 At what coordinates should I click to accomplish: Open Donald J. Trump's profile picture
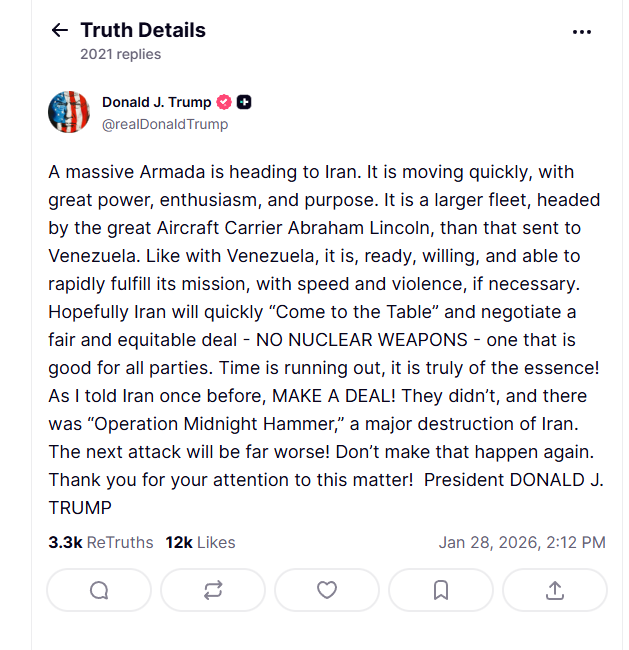[69, 111]
